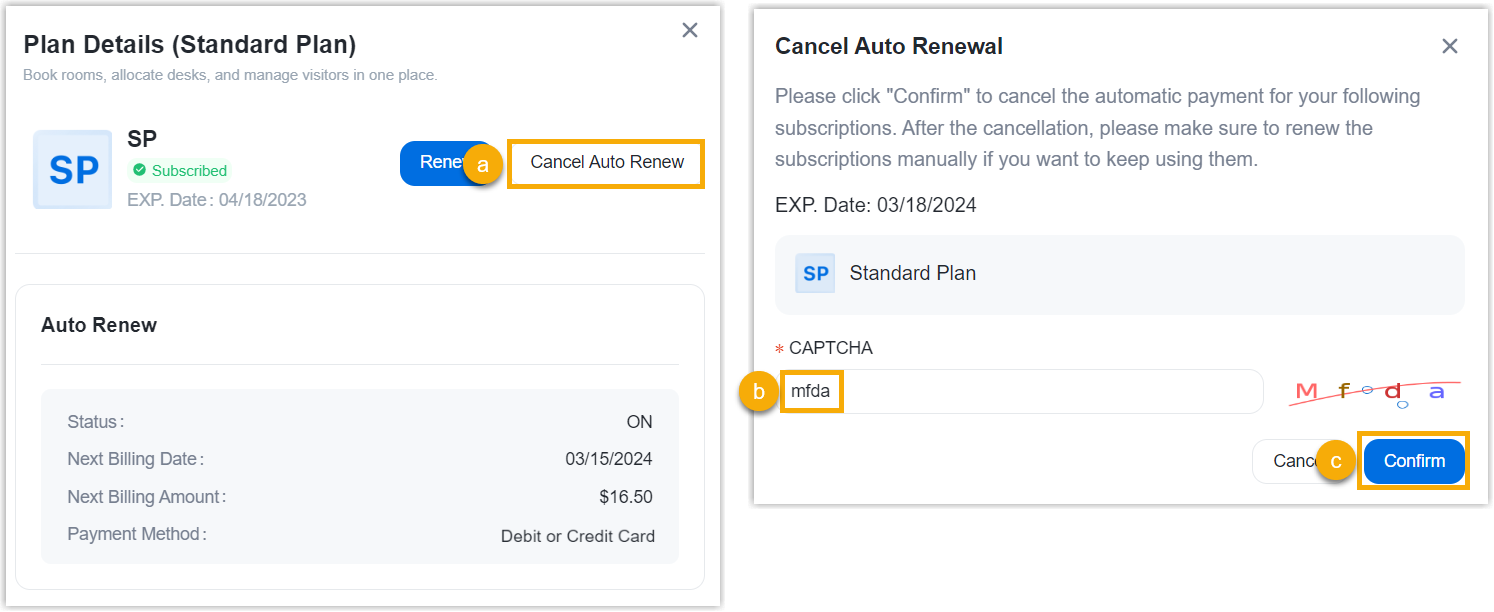Click the Auto Renew section heading

tap(99, 325)
